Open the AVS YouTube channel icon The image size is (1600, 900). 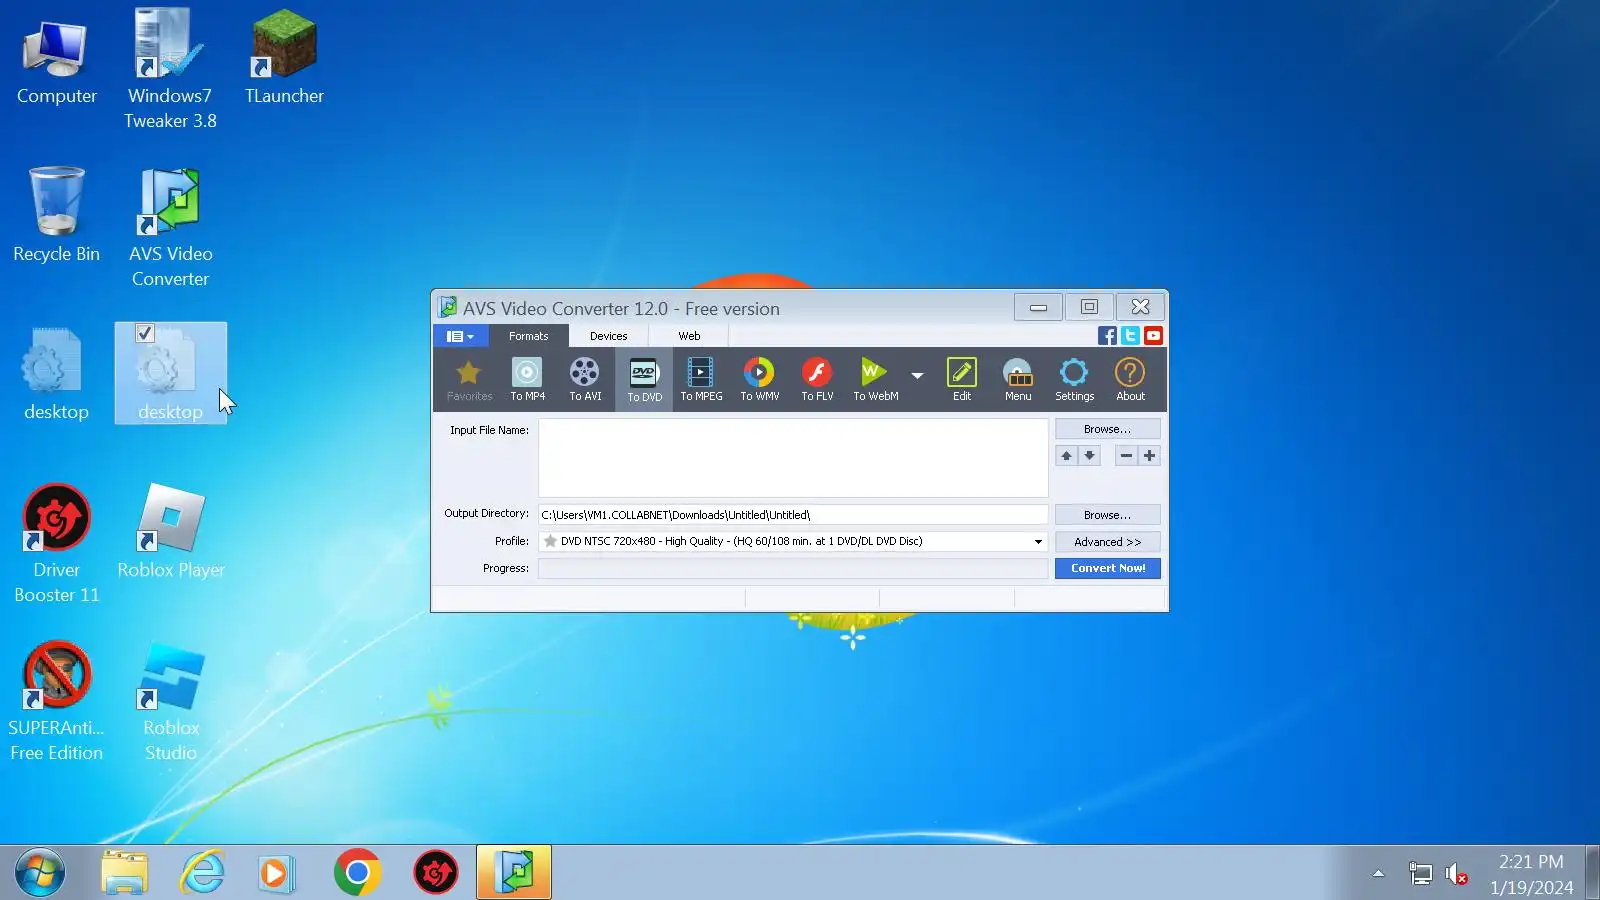[x=1153, y=336]
